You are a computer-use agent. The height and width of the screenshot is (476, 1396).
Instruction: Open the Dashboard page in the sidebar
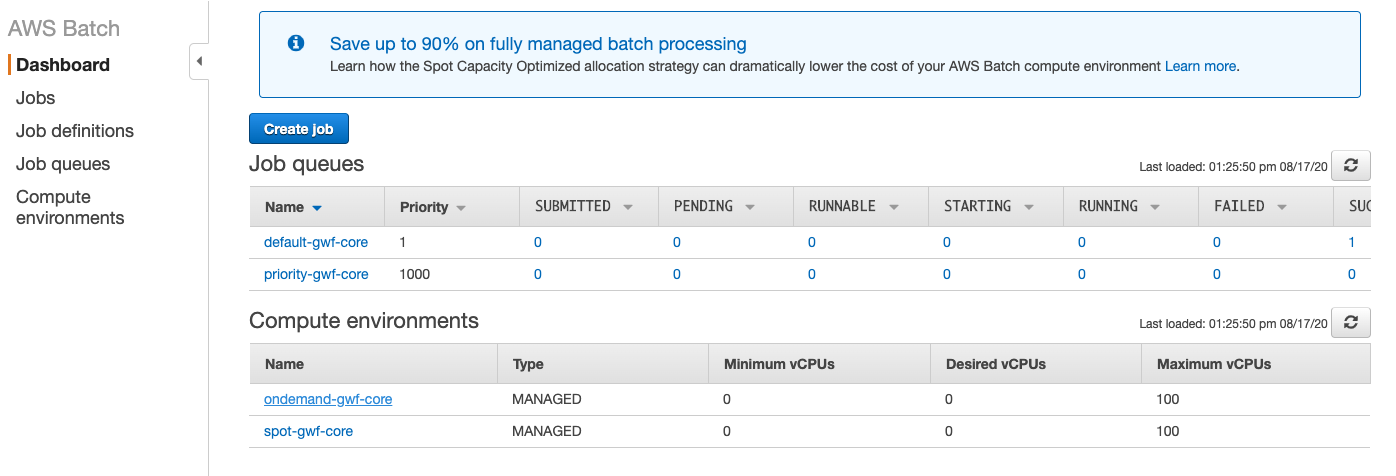coord(63,65)
